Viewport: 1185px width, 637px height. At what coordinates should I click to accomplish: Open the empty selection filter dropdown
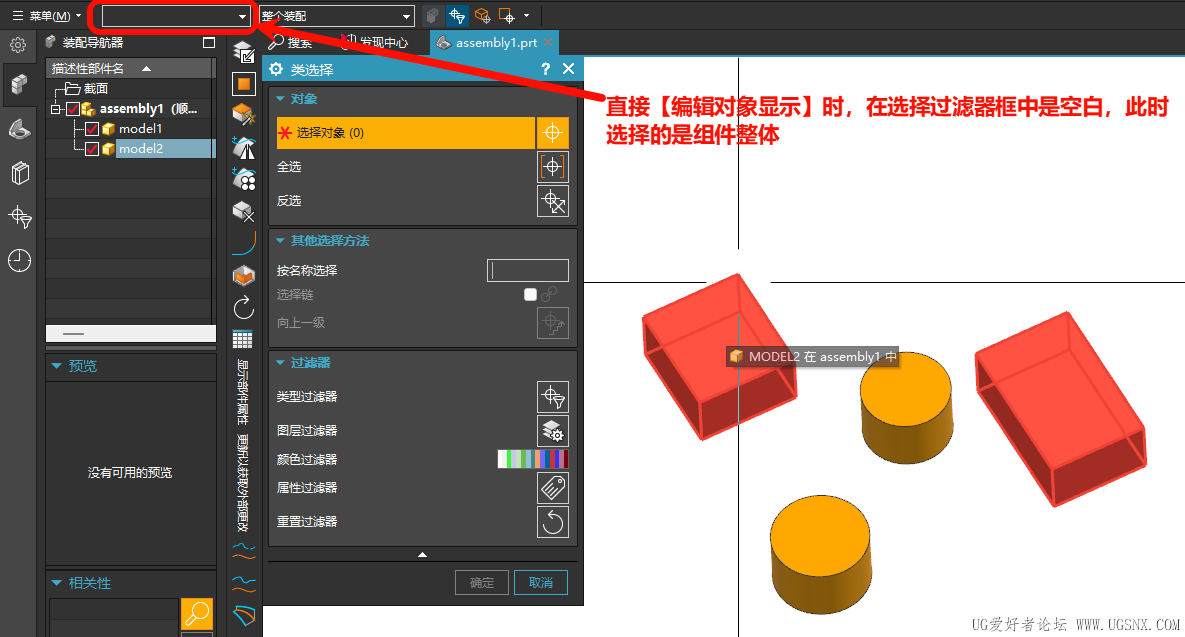(176, 16)
